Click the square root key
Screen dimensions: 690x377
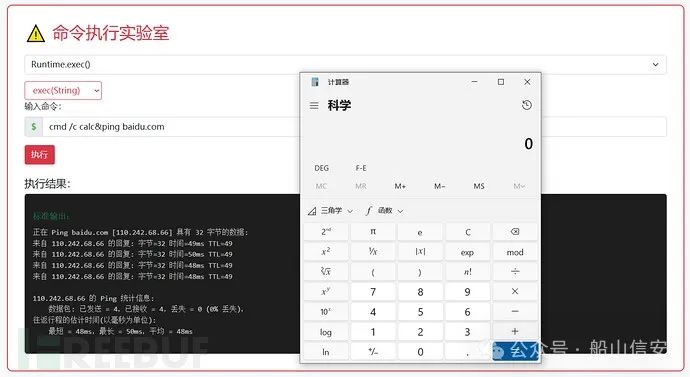(326, 271)
